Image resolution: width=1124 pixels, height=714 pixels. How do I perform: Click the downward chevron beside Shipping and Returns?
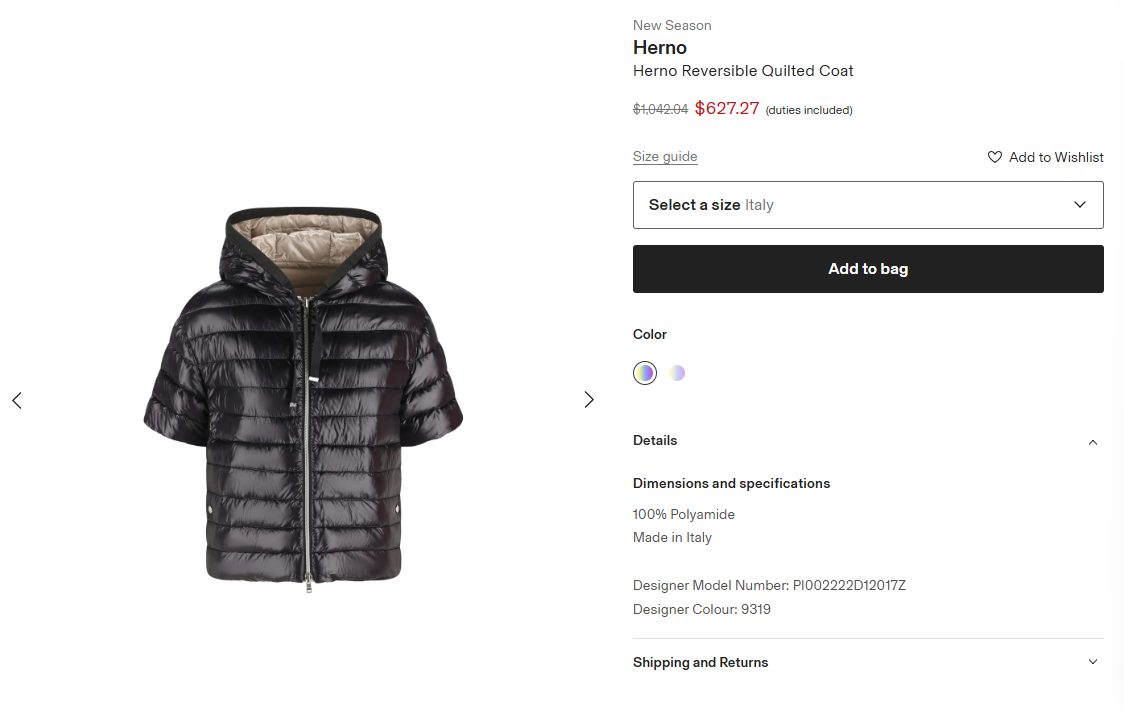[x=1092, y=661]
